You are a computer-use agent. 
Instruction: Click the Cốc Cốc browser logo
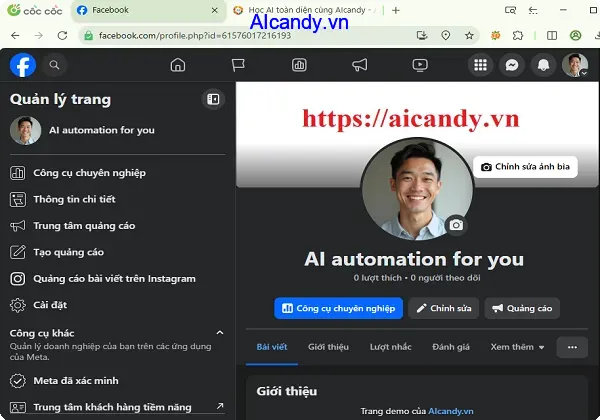34,10
